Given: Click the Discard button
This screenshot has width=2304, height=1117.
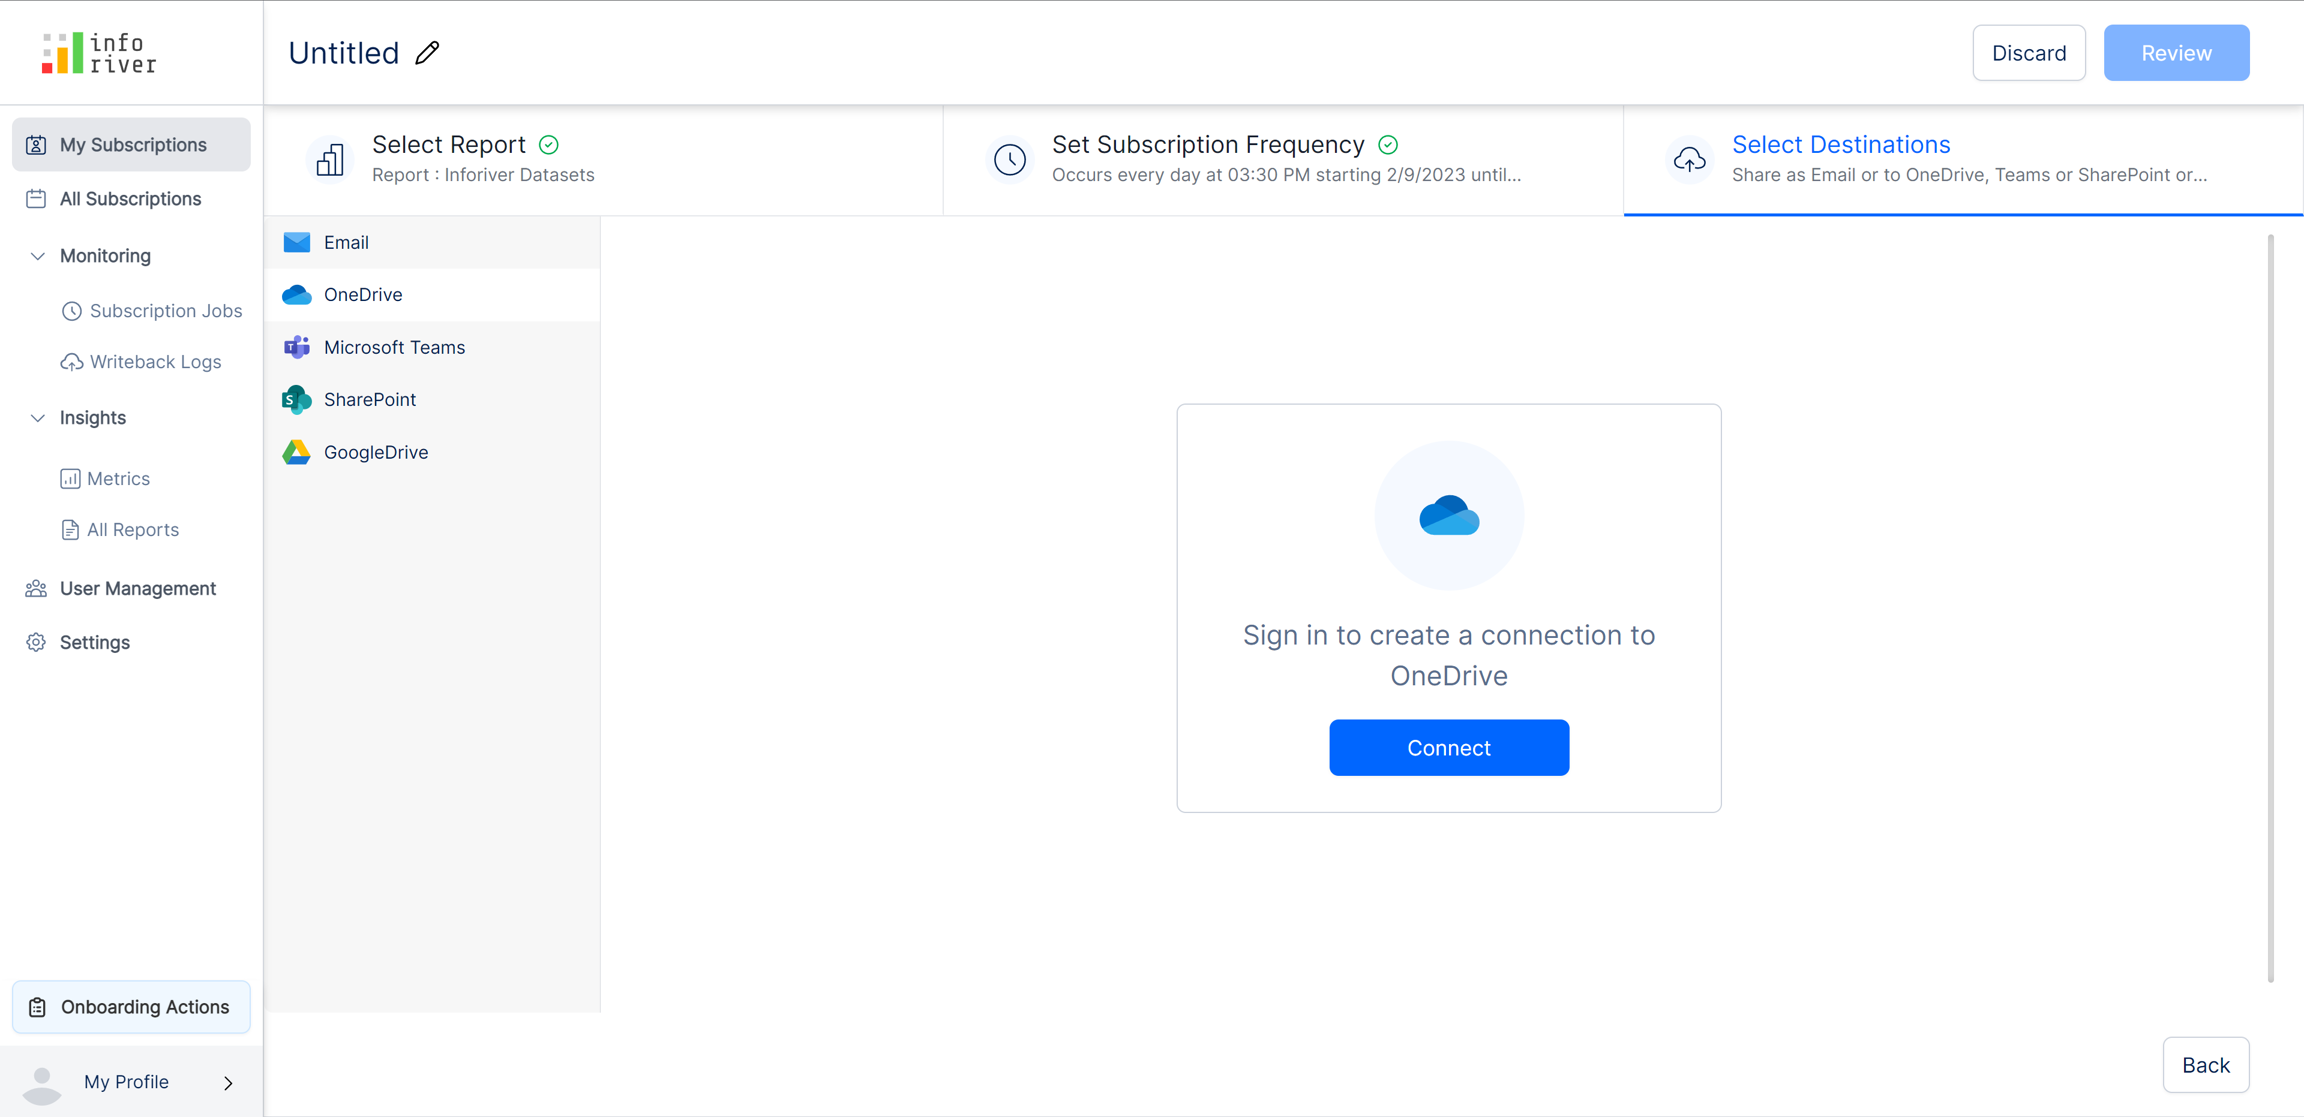Looking at the screenshot, I should pos(2028,53).
